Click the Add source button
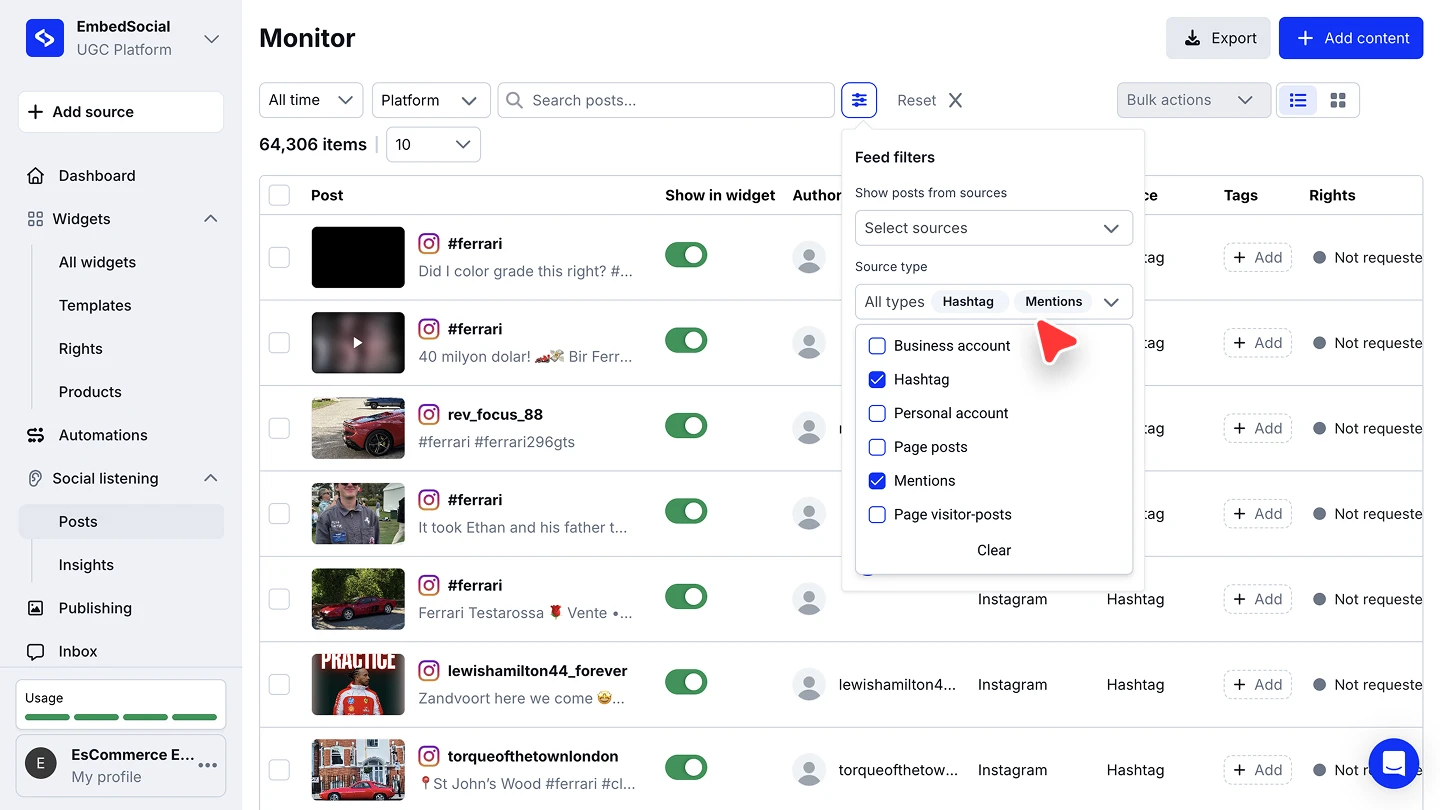This screenshot has width=1440, height=810. click(x=121, y=112)
